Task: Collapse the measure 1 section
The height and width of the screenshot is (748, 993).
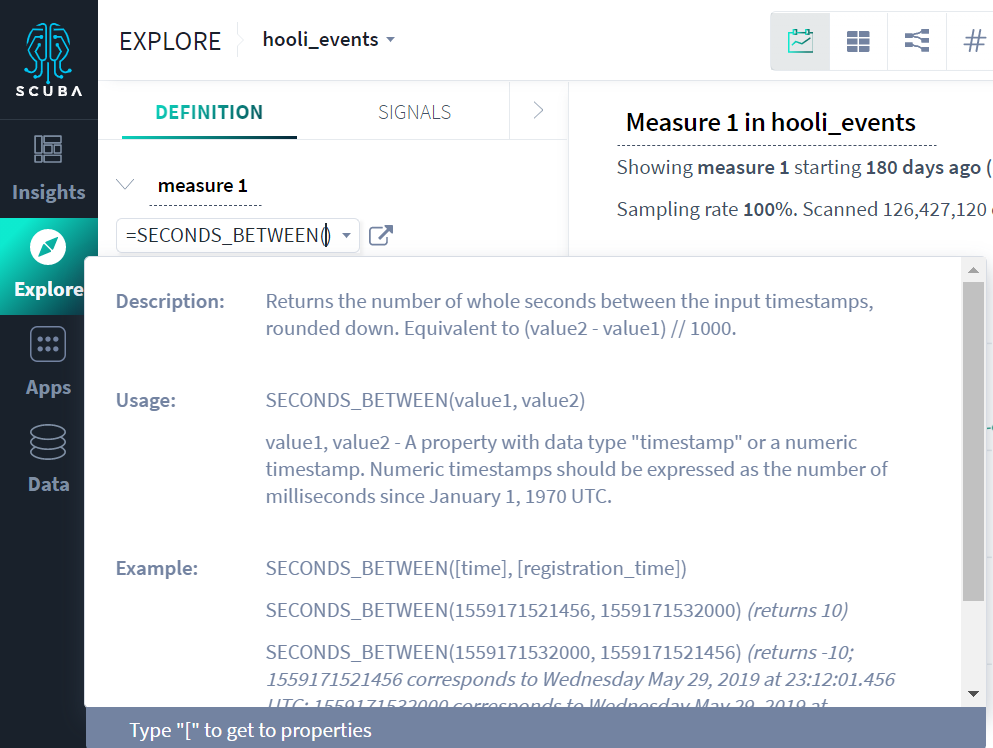Action: click(124, 184)
